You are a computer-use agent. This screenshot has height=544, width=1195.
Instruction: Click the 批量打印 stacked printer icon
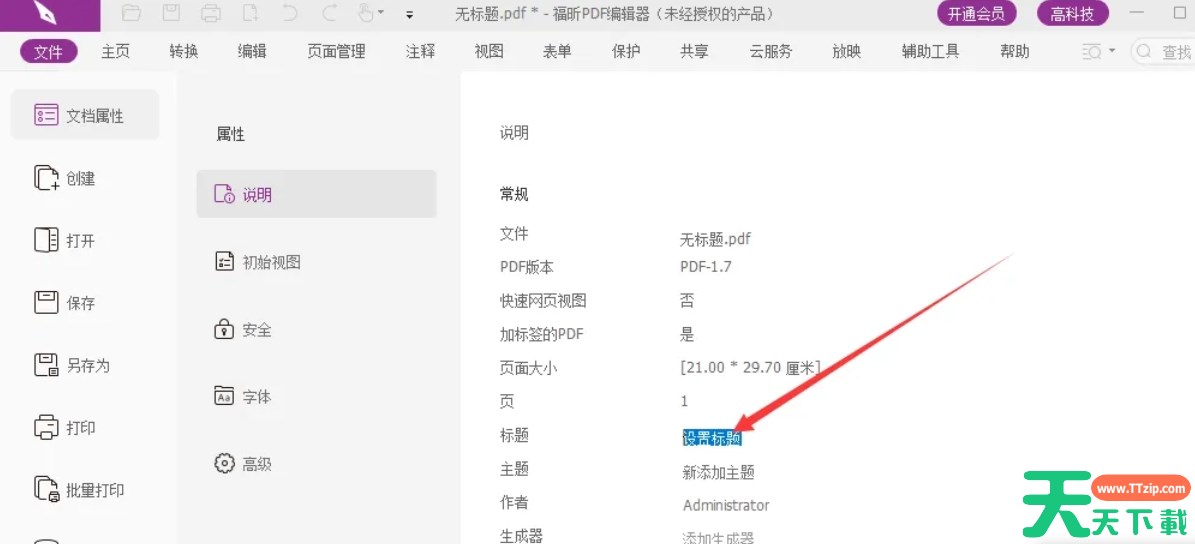[x=46, y=490]
